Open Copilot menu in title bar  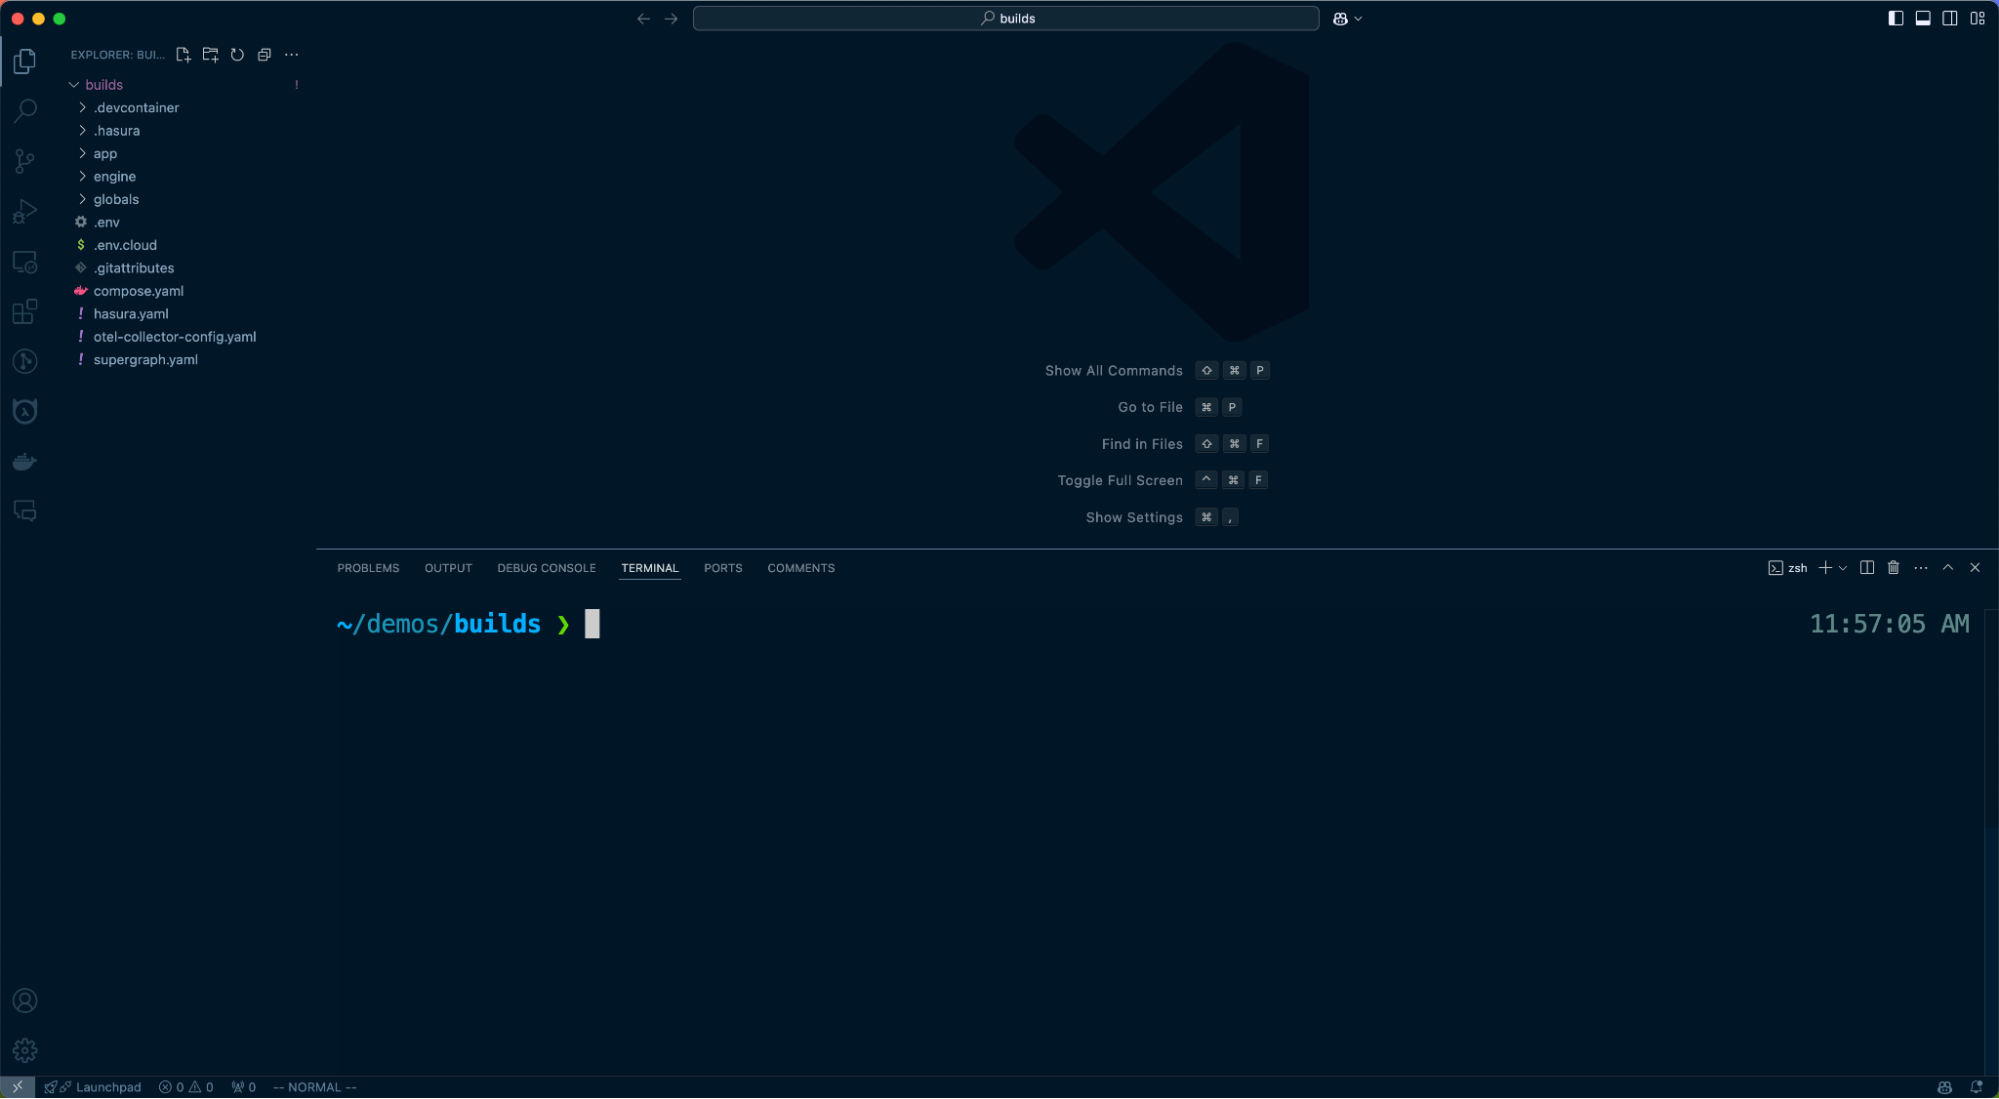pos(1347,18)
